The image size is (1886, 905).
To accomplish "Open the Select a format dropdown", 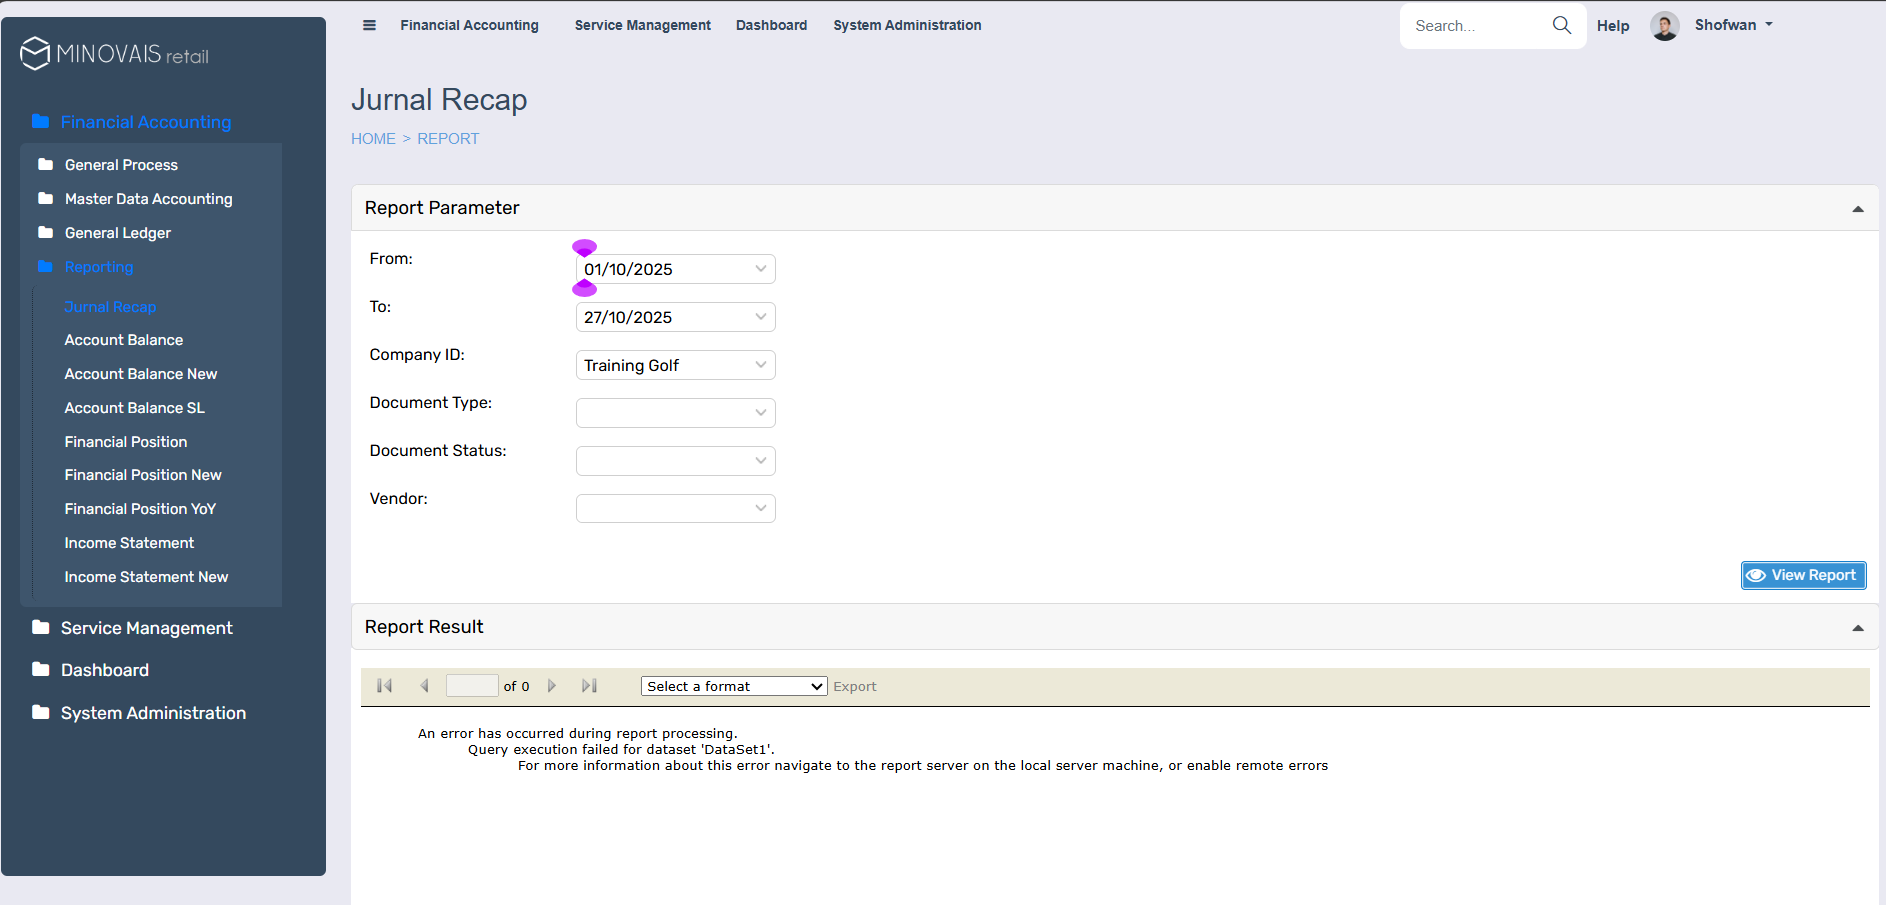I will (x=733, y=686).
